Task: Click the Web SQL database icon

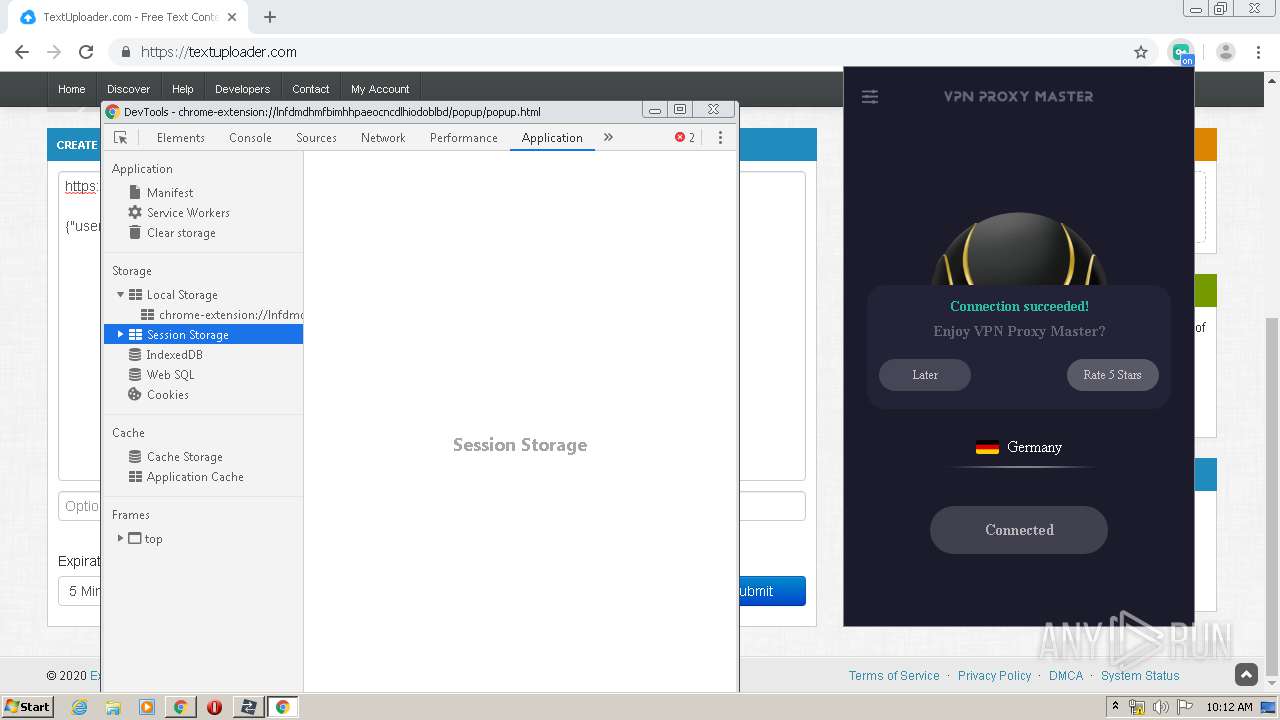Action: click(135, 375)
